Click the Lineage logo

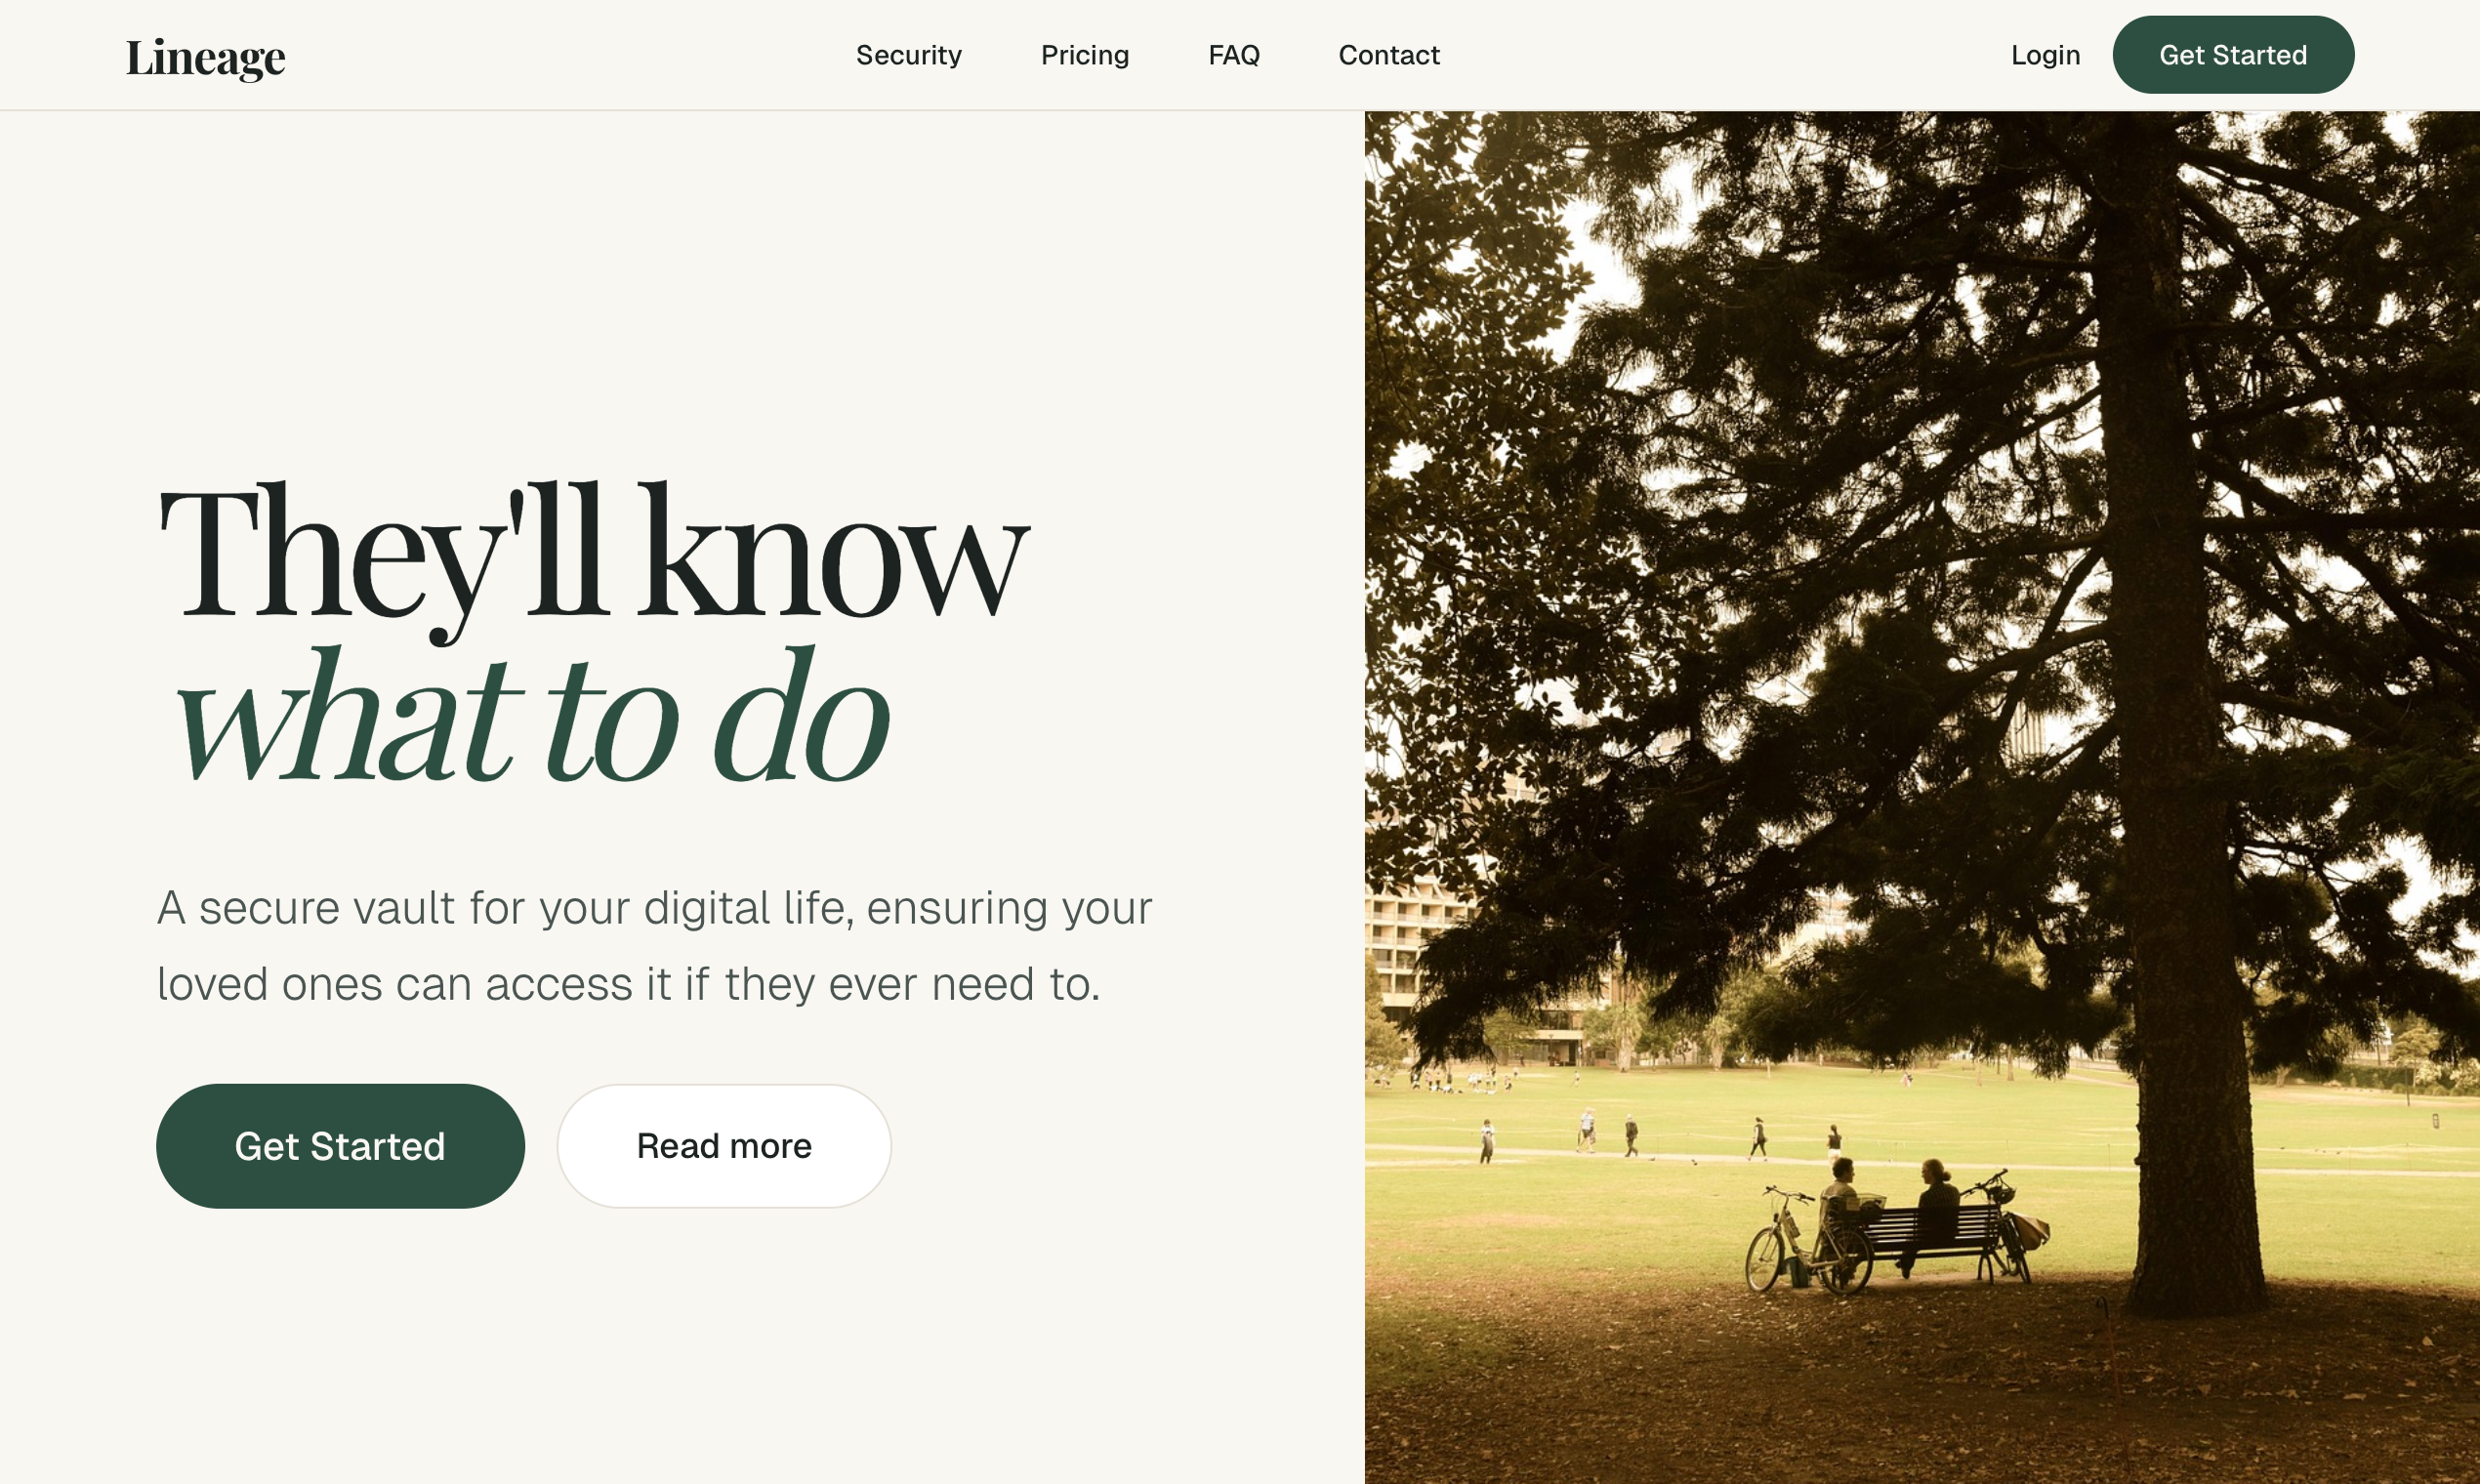[205, 57]
